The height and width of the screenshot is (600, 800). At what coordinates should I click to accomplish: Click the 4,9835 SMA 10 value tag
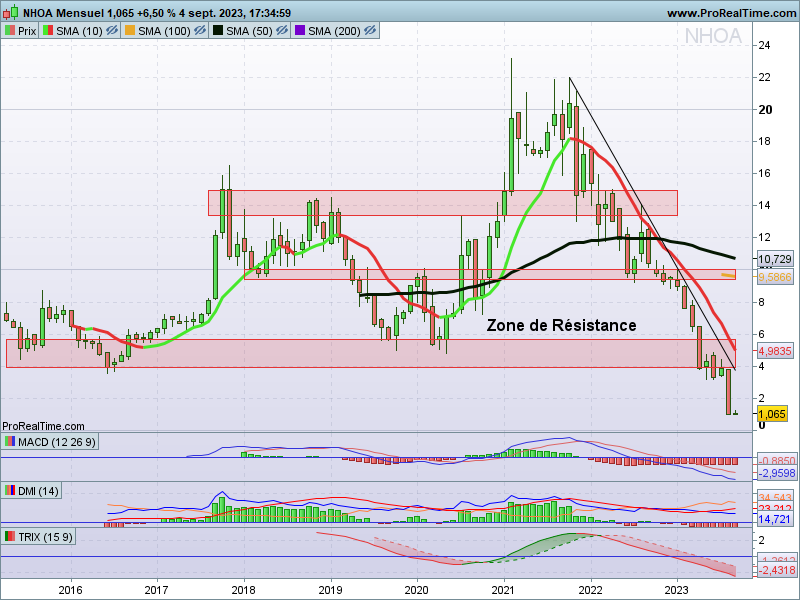[x=774, y=351]
